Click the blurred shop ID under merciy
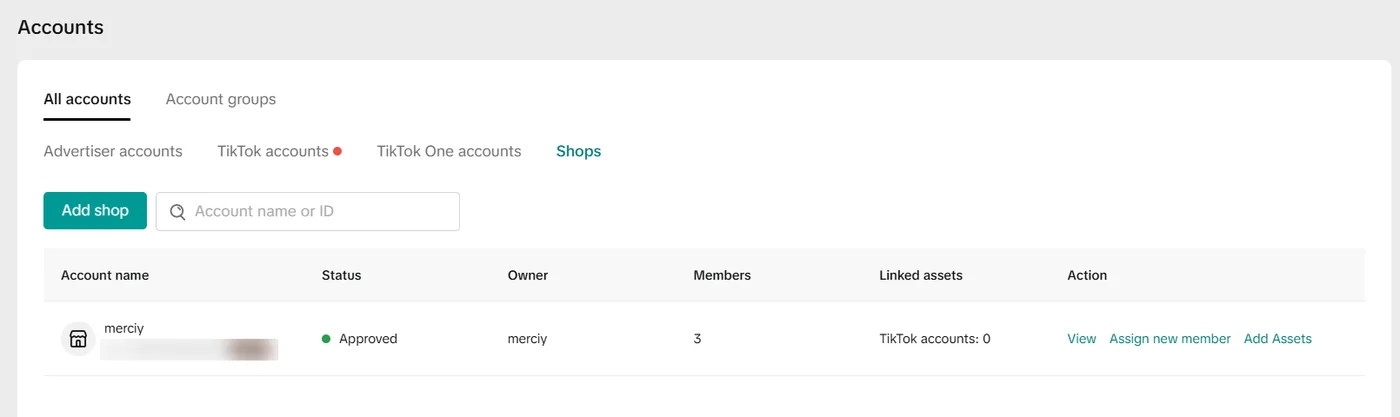 click(190, 349)
